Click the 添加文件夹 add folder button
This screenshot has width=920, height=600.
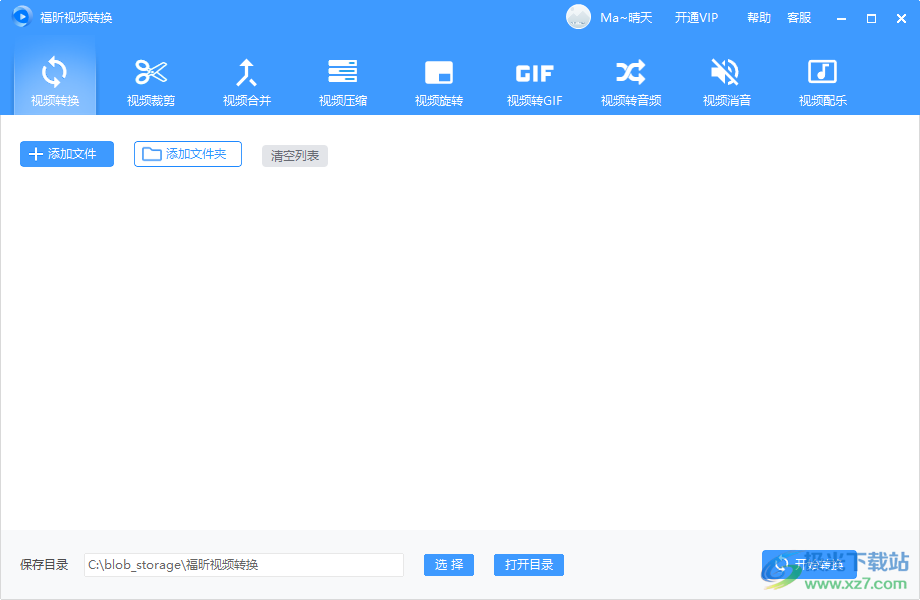(188, 154)
